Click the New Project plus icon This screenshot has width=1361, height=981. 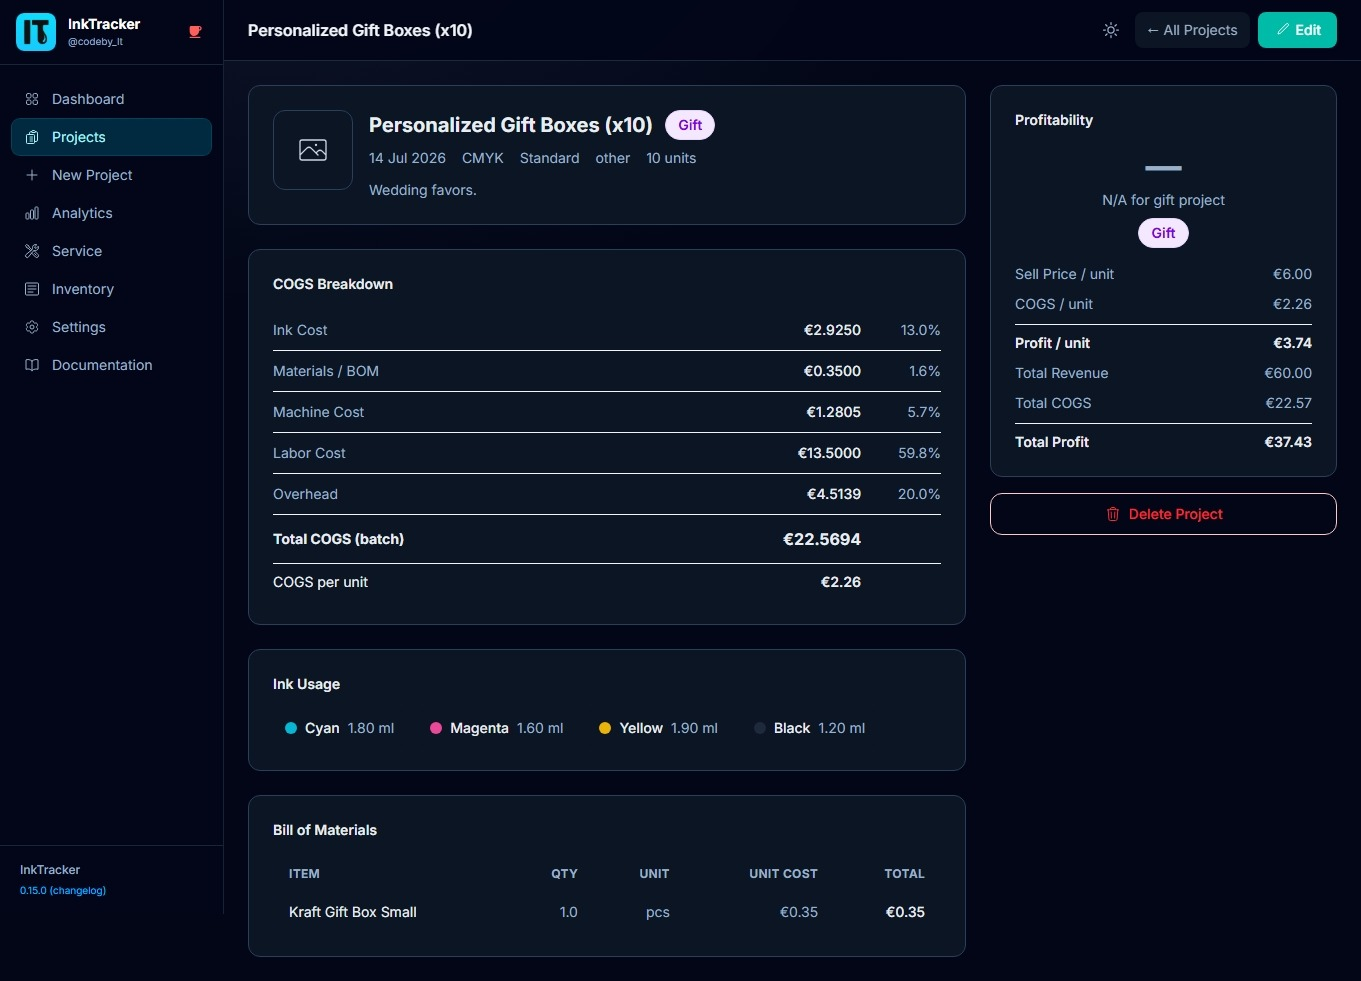click(x=32, y=175)
